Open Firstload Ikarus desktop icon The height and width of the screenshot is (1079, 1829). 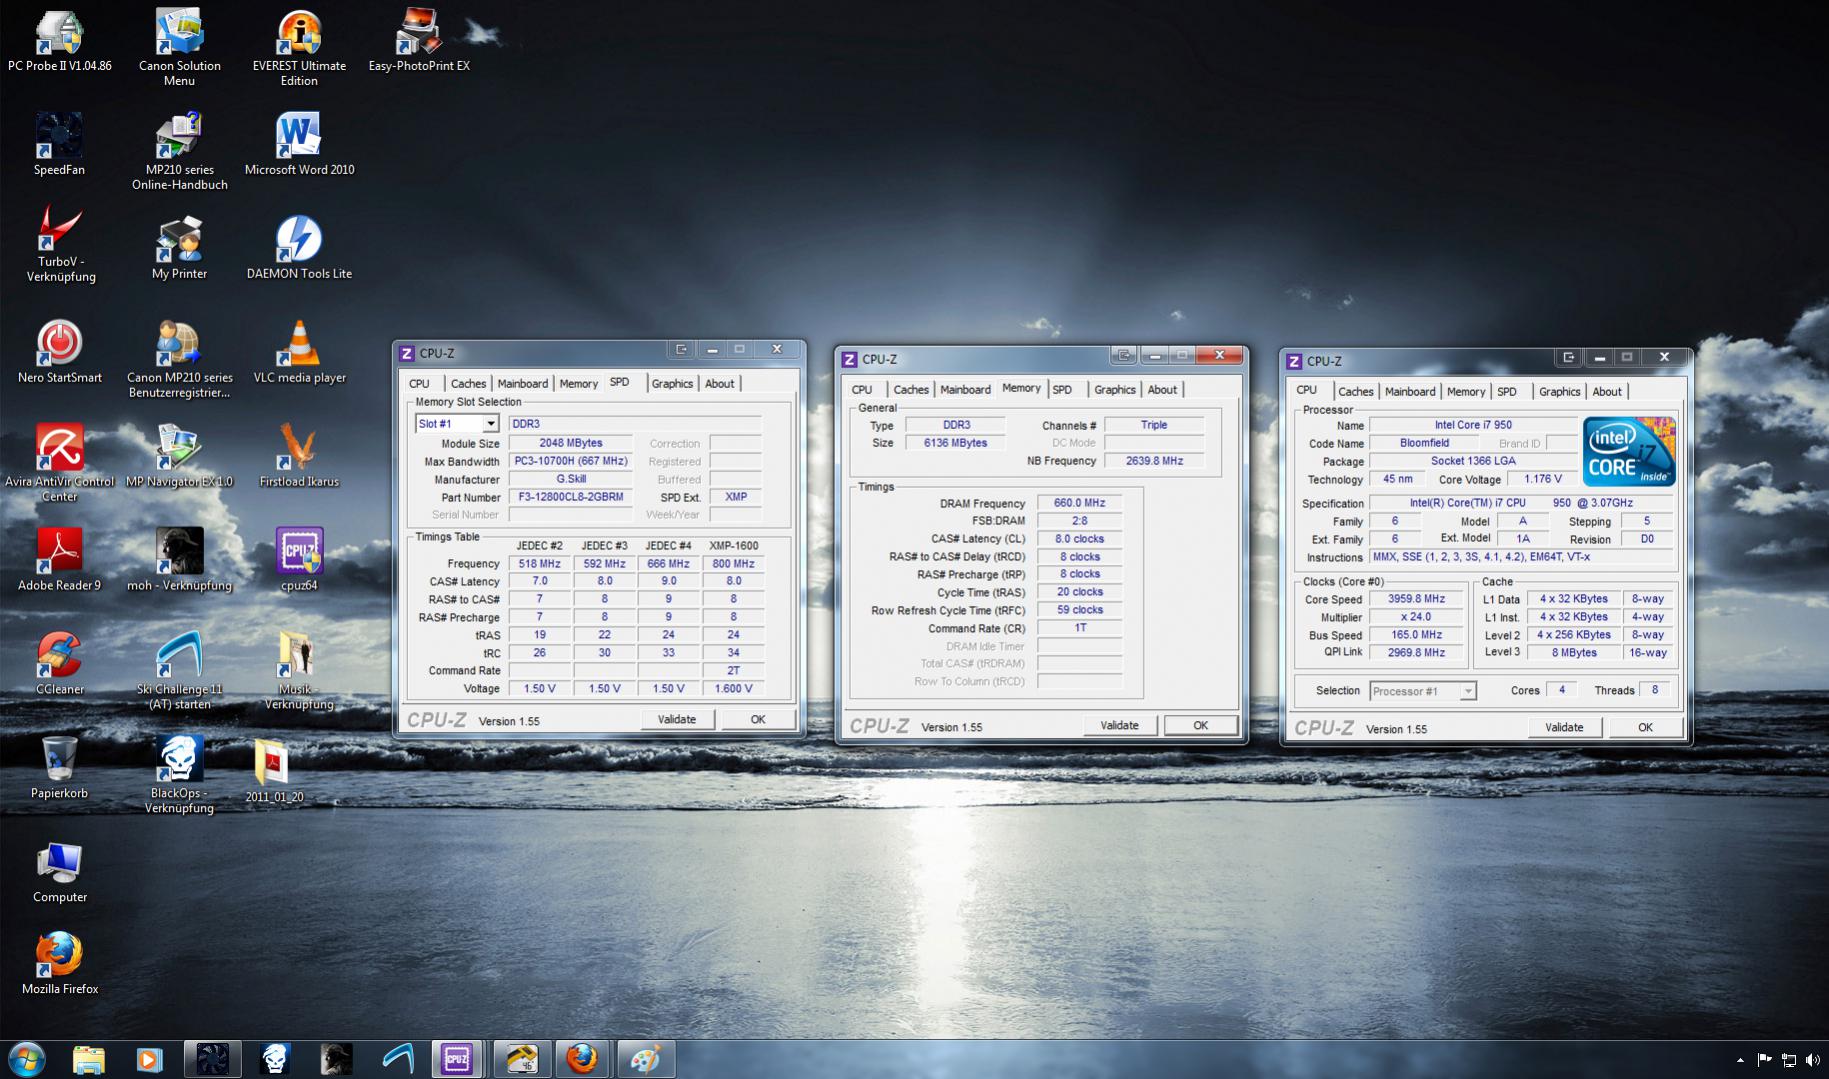(x=299, y=456)
